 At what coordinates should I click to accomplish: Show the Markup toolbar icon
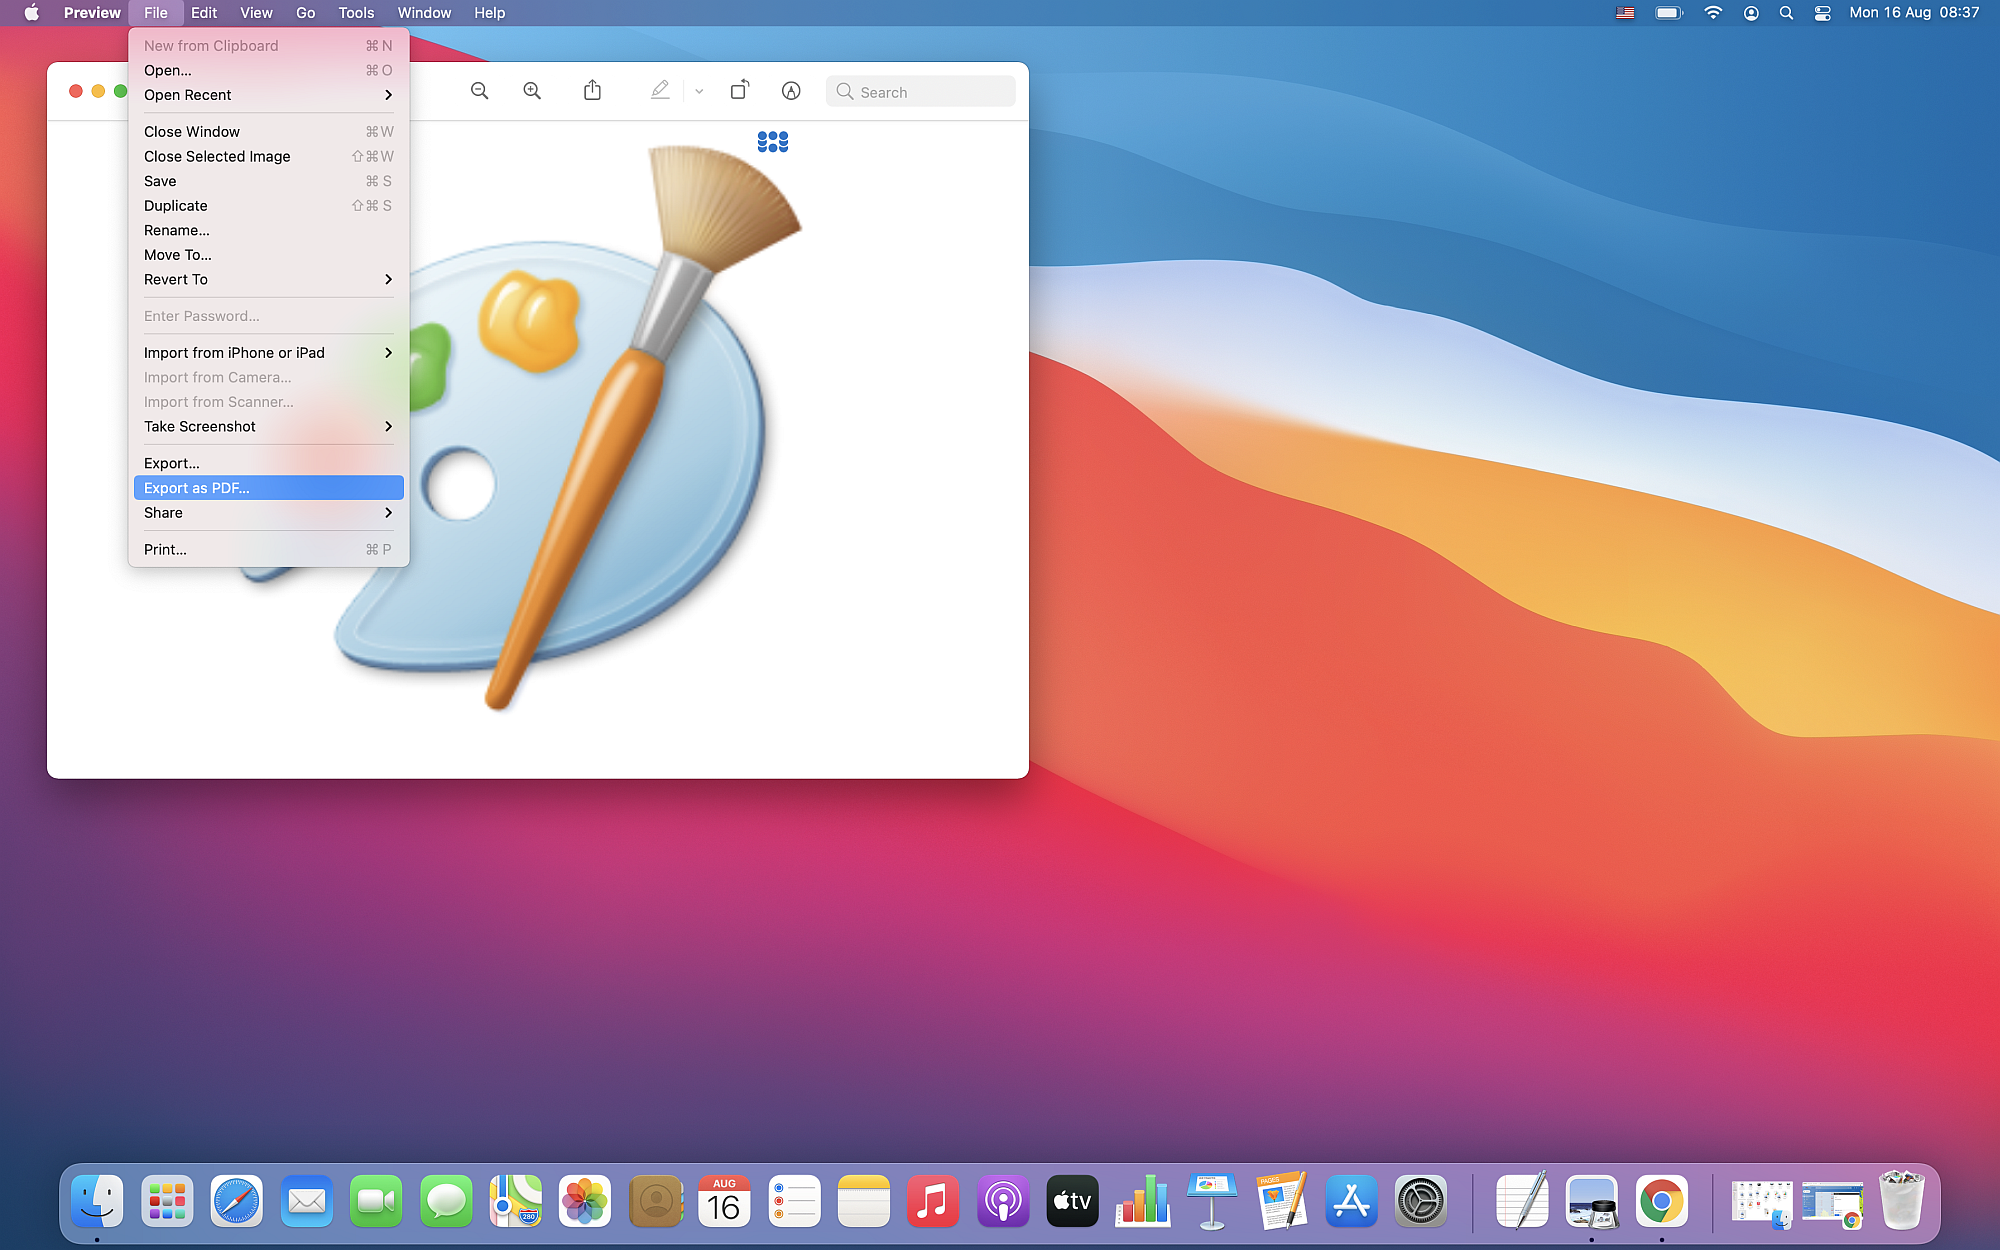tap(791, 91)
